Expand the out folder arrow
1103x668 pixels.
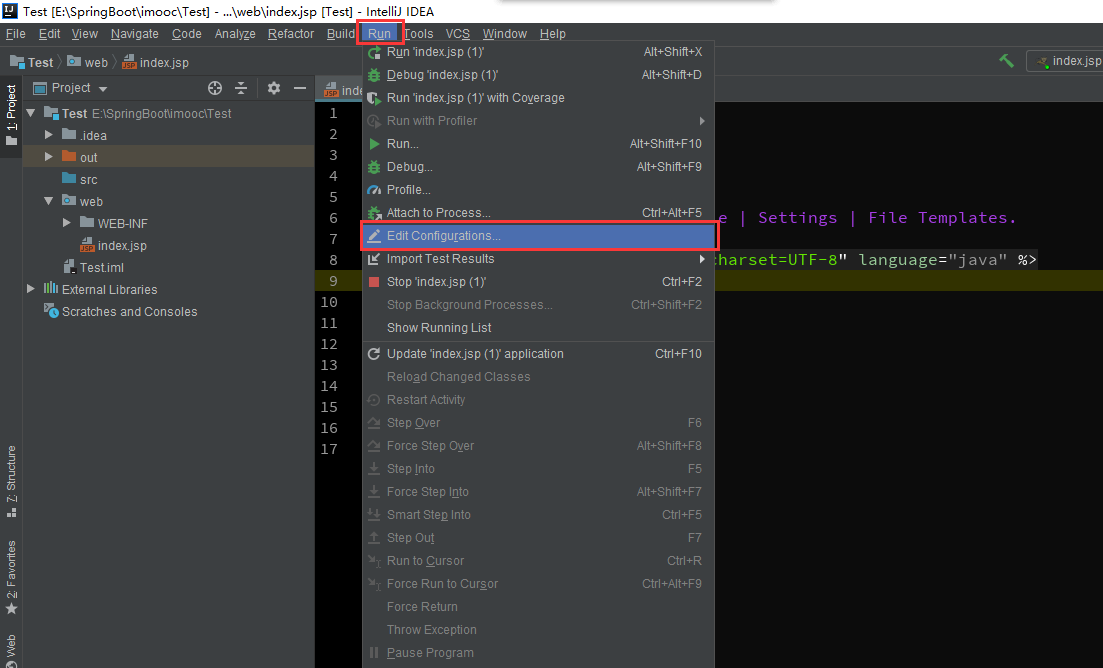point(49,157)
